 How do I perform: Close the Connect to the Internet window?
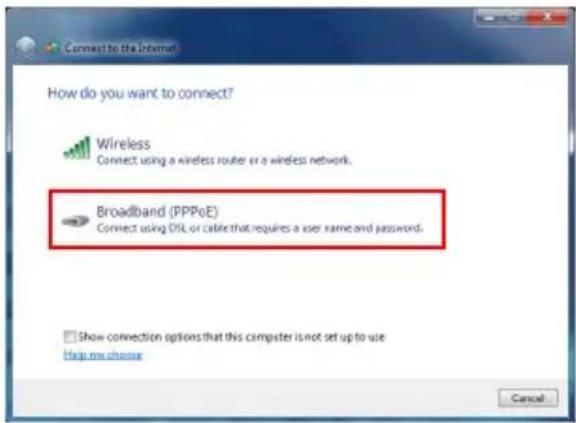548,17
